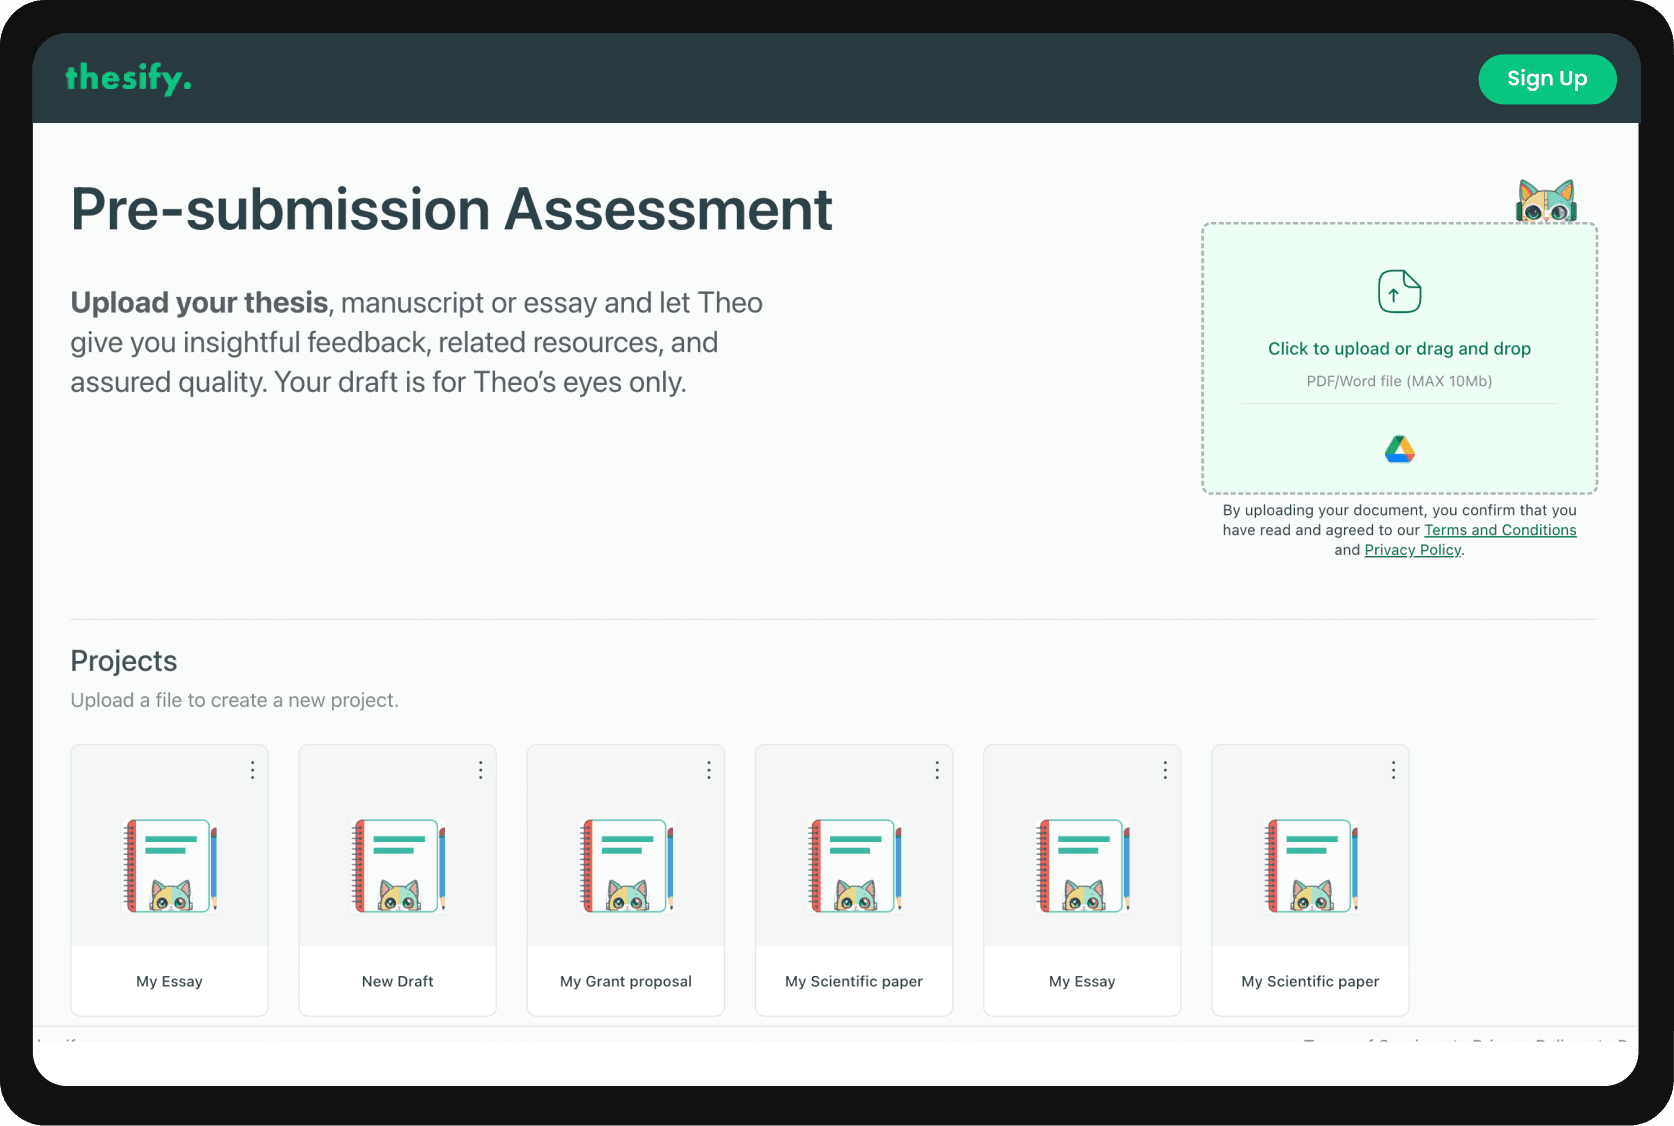Click the My Essay project notebook thumbnail
This screenshot has width=1674, height=1126.
pyautogui.click(x=169, y=866)
